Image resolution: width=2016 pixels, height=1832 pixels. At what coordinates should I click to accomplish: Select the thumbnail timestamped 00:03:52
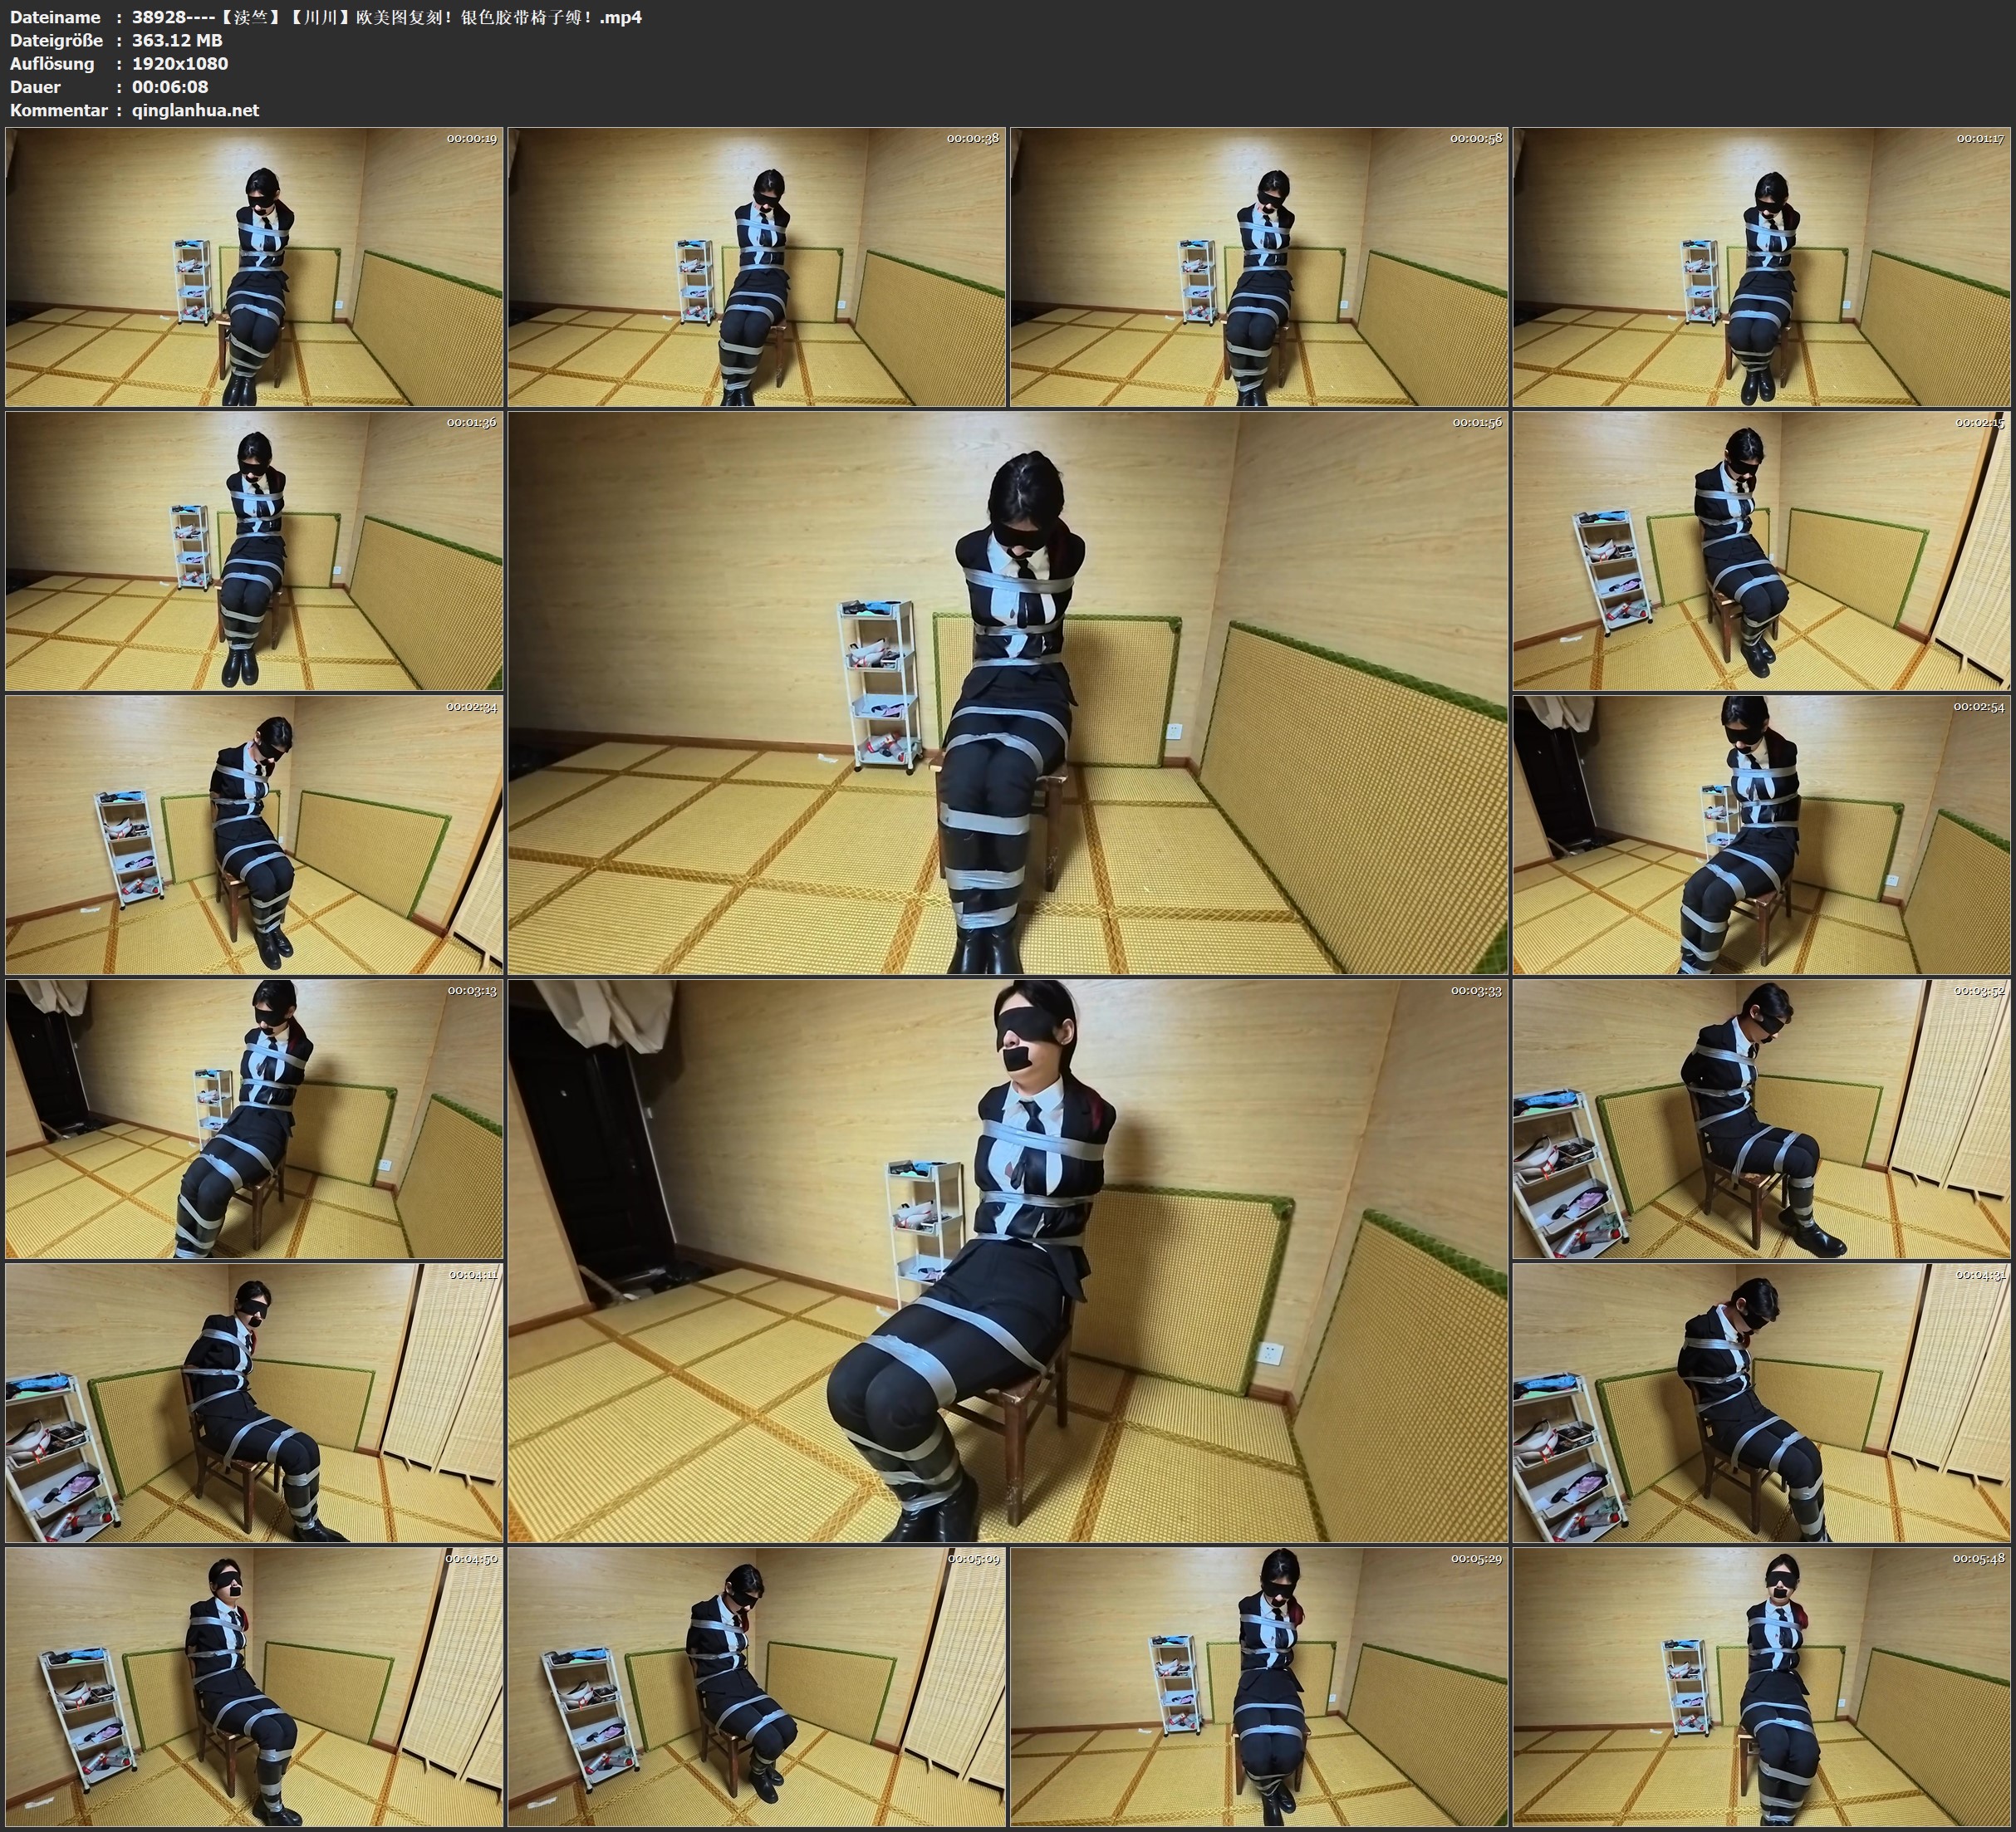pos(1760,1118)
